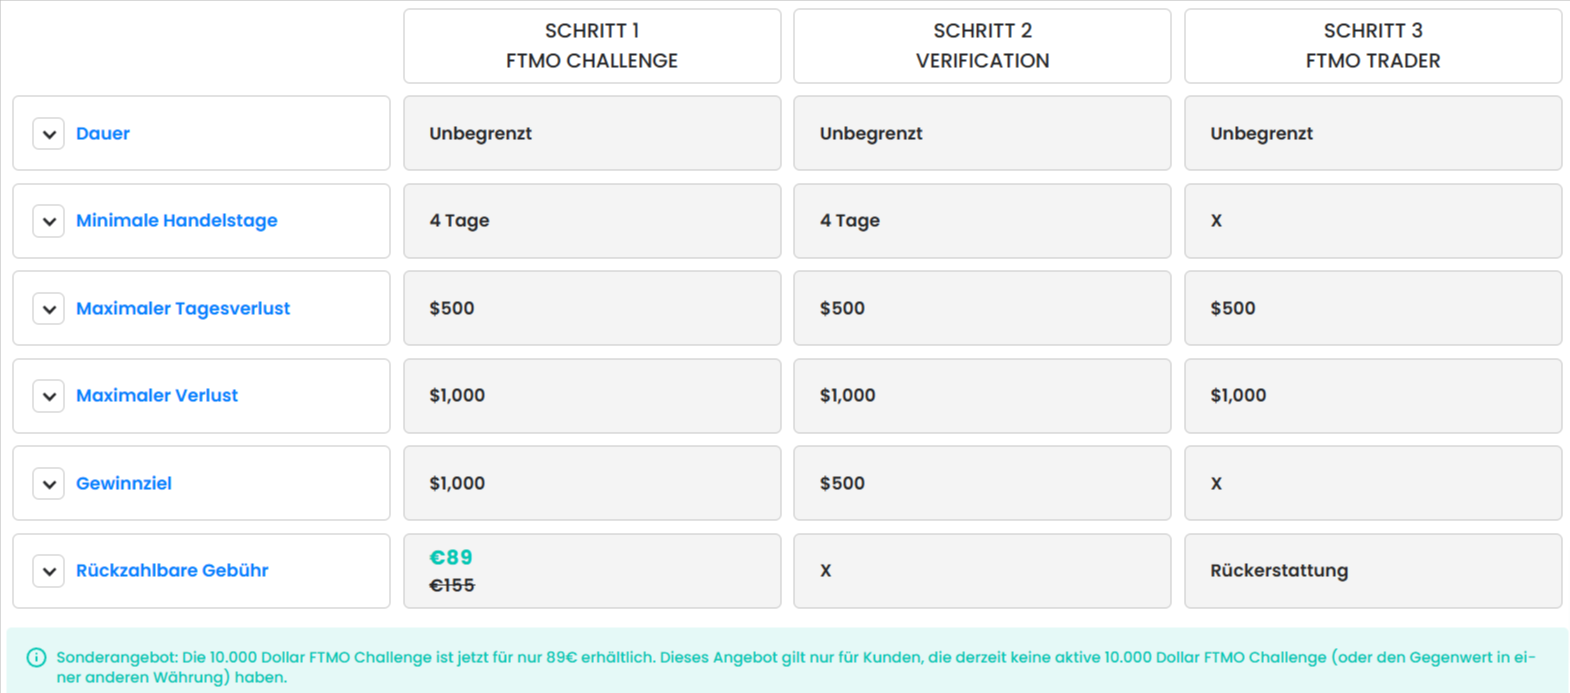Click the info icon in Sonderangebot banner
This screenshot has width=1570, height=693.
coord(36,658)
